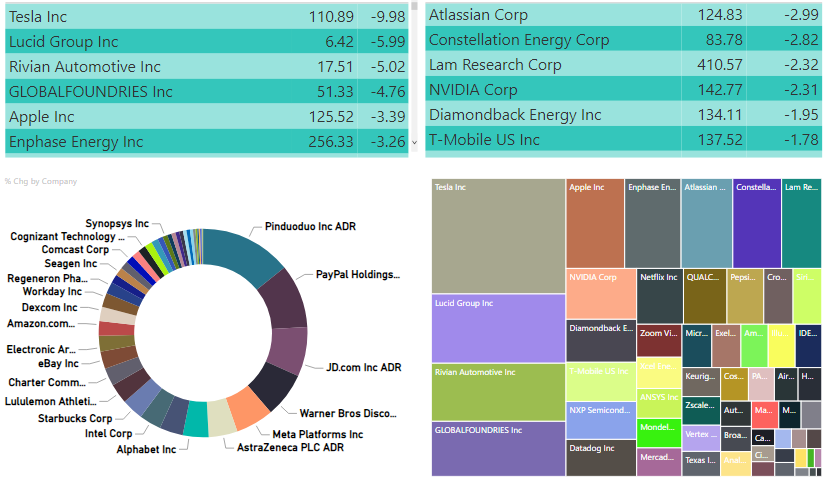The image size is (824, 479).
Task: Select Regeneron Pharmaceuticals donut label
Action: pyautogui.click(x=47, y=279)
